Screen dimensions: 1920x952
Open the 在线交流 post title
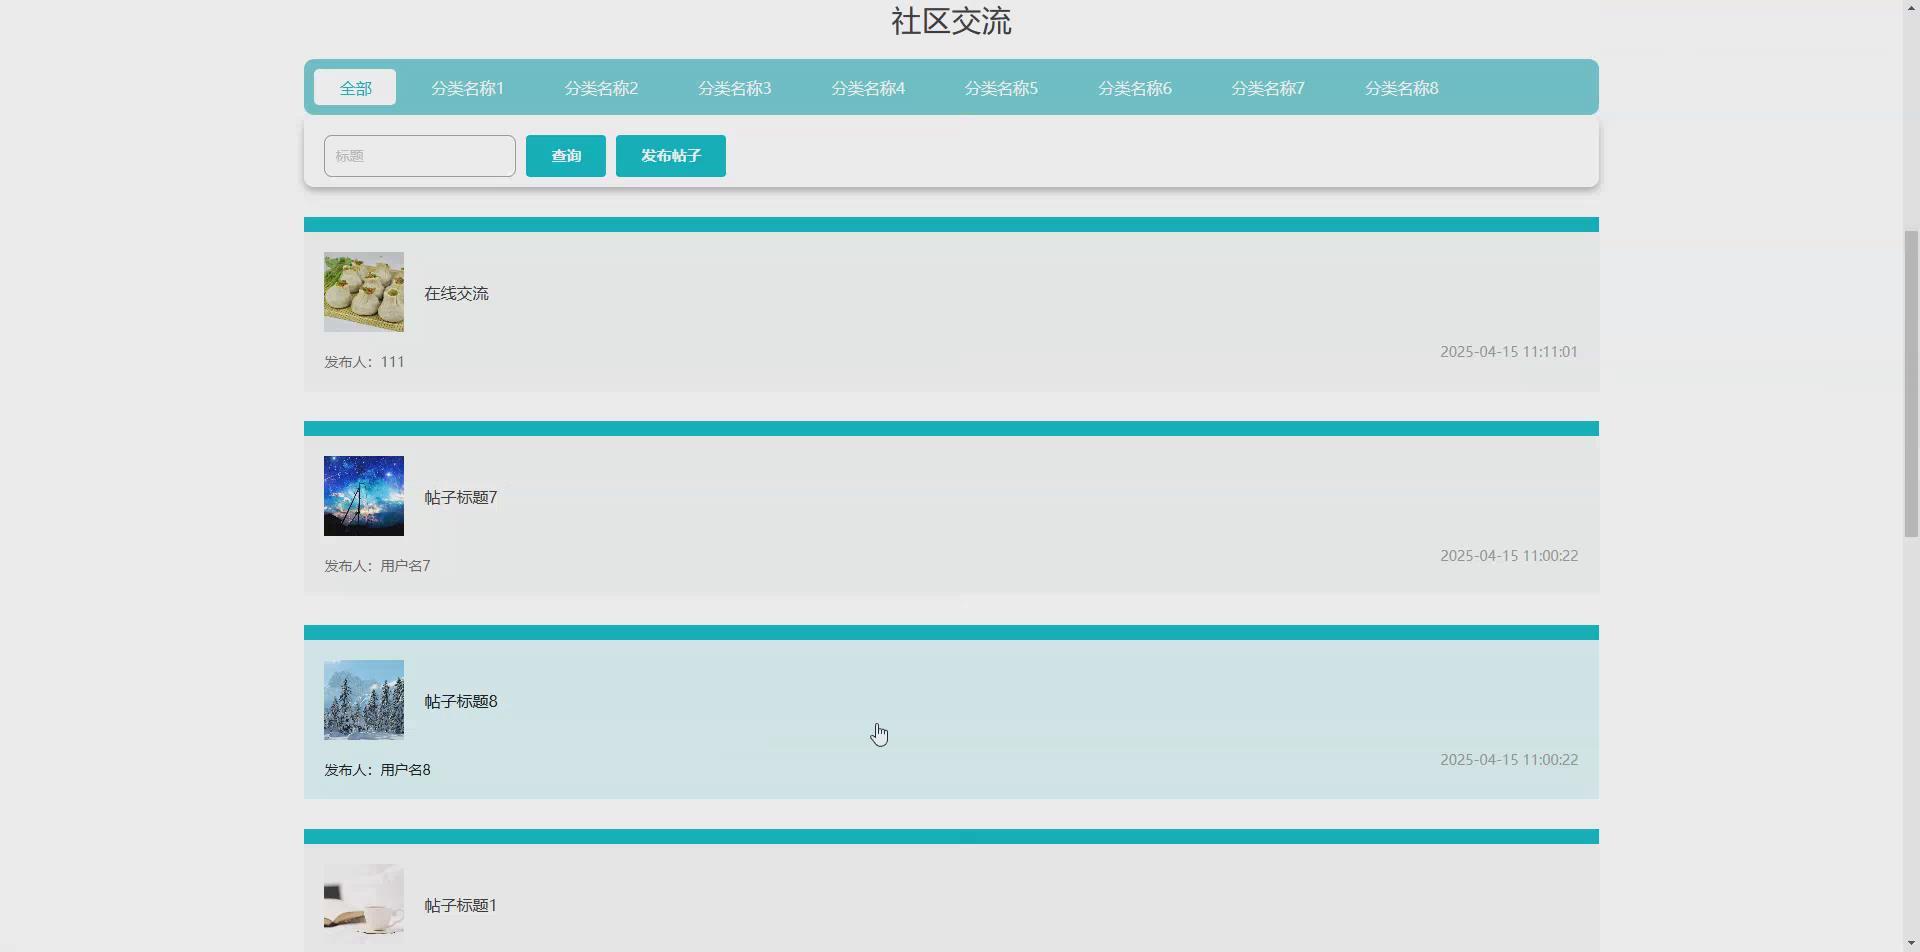click(456, 293)
